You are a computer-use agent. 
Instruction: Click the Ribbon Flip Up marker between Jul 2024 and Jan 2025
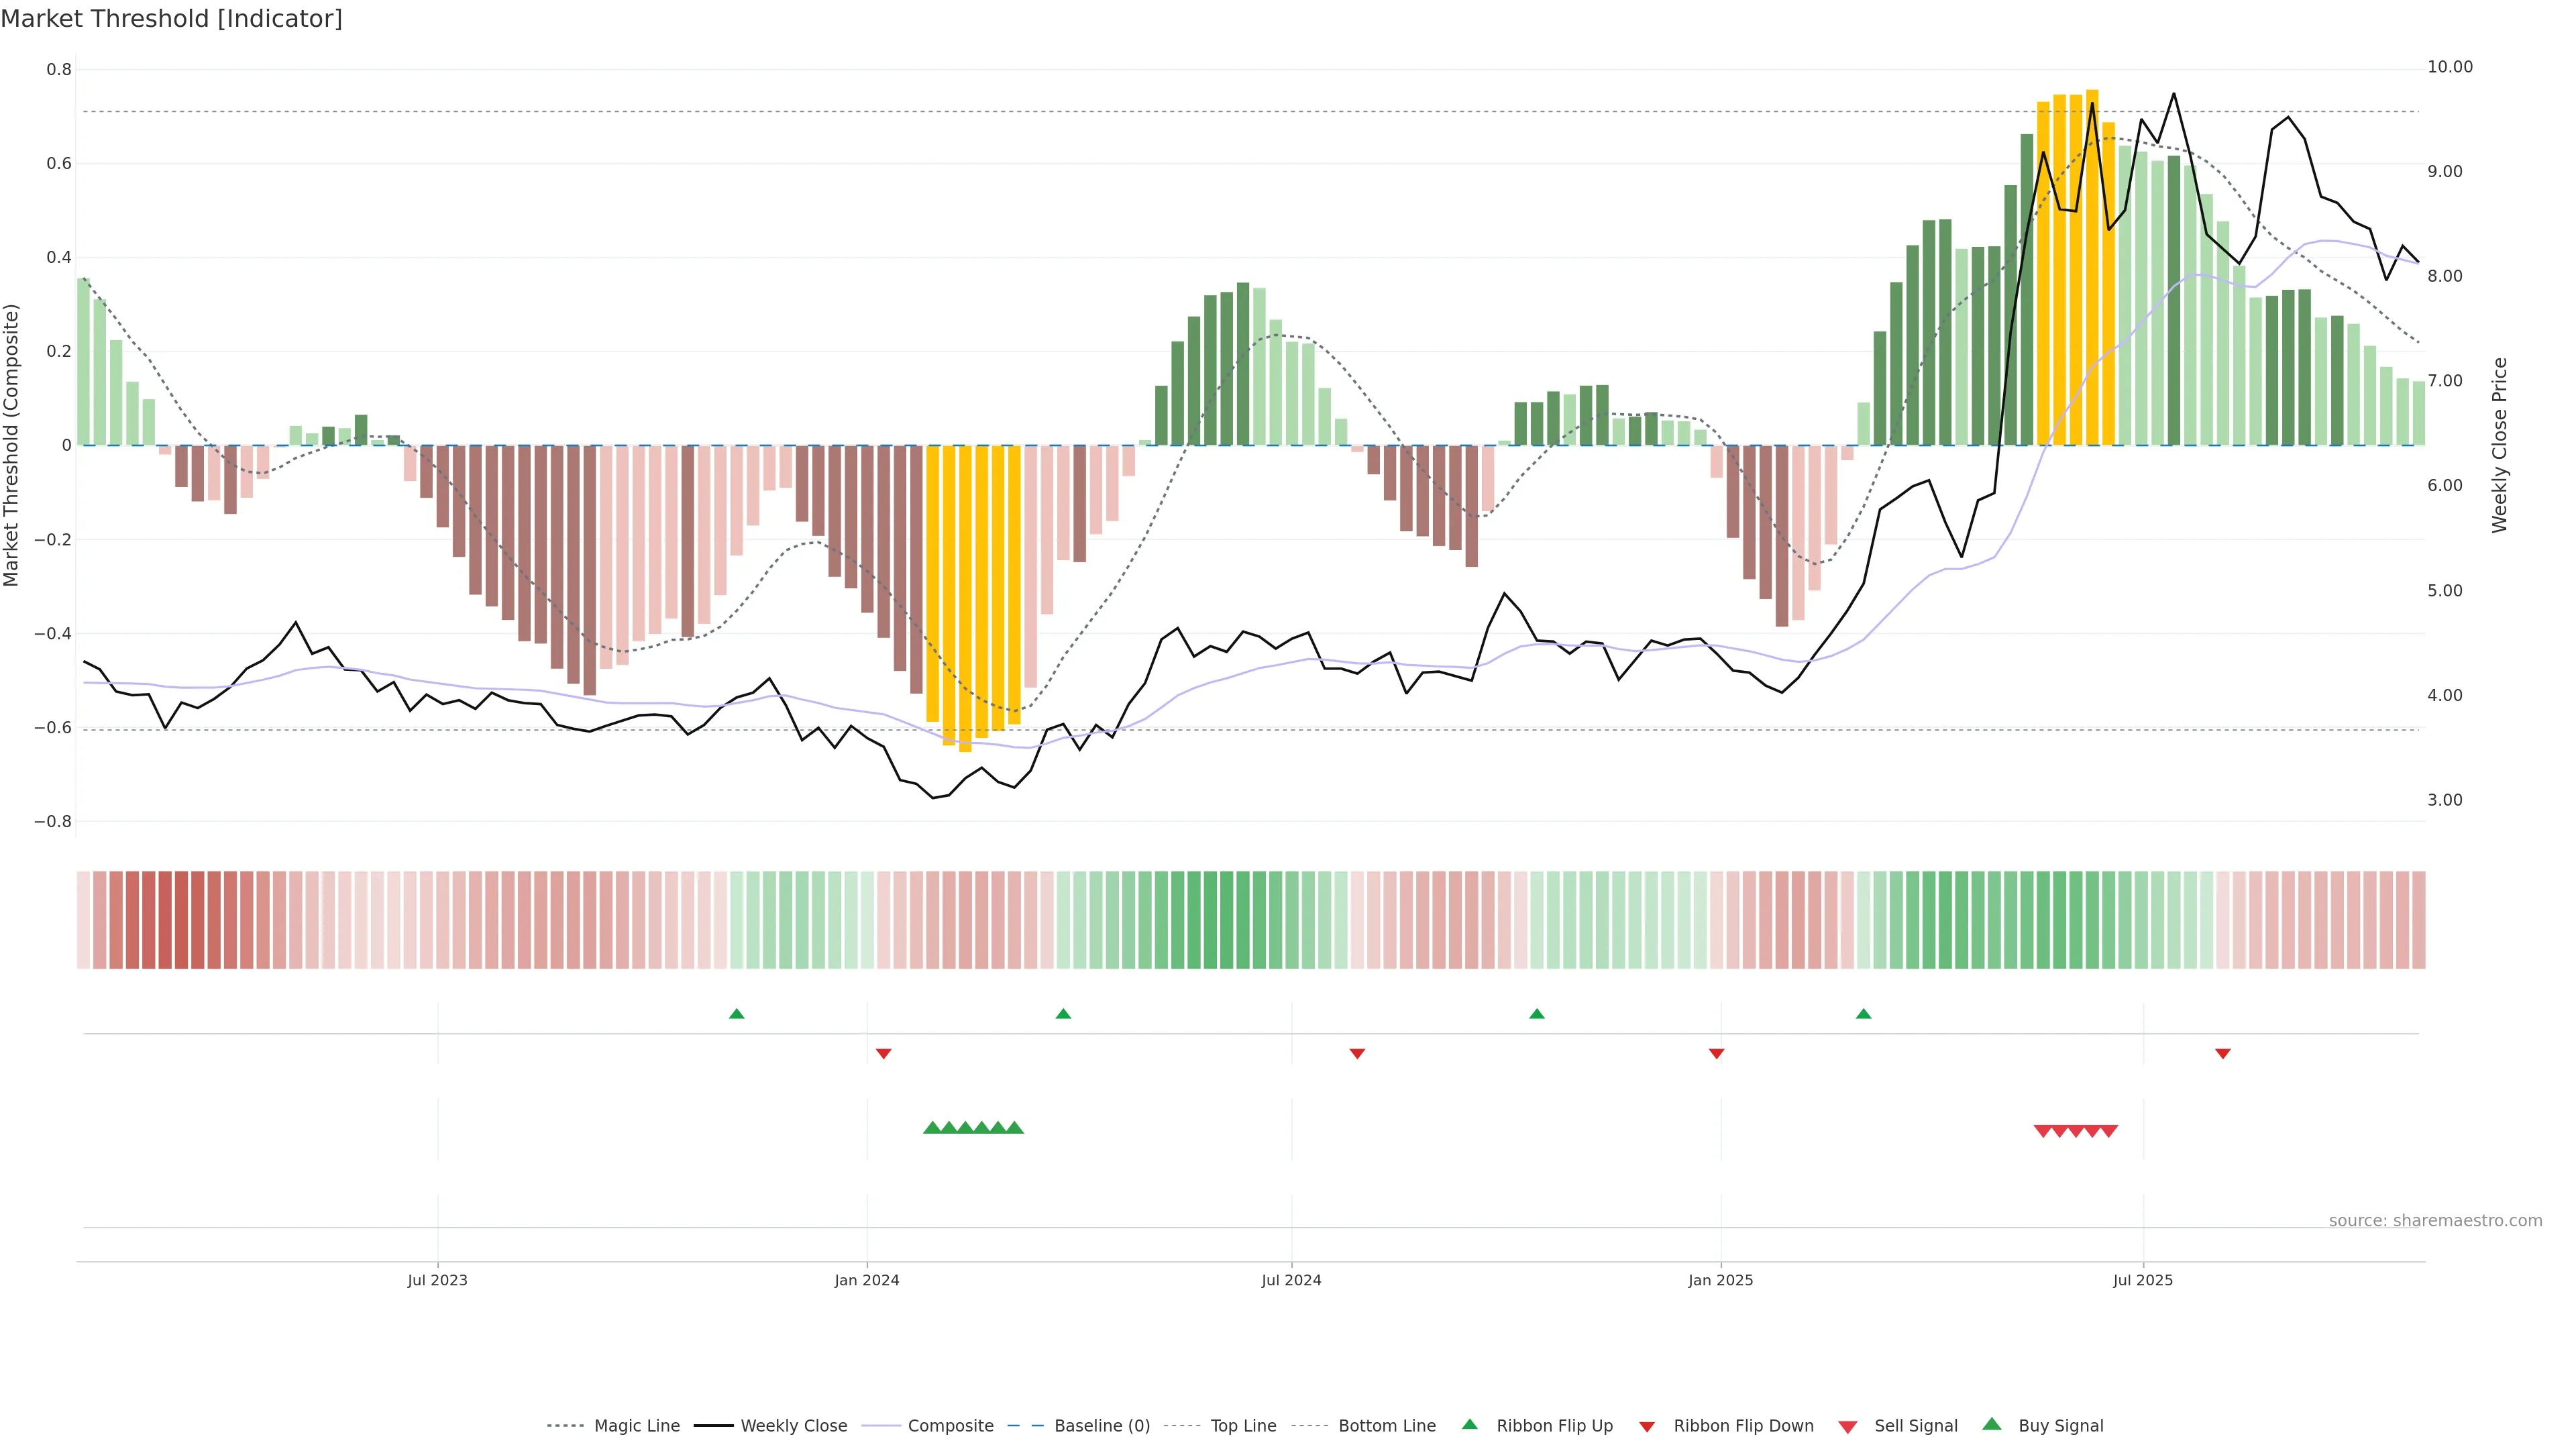(x=1537, y=1014)
